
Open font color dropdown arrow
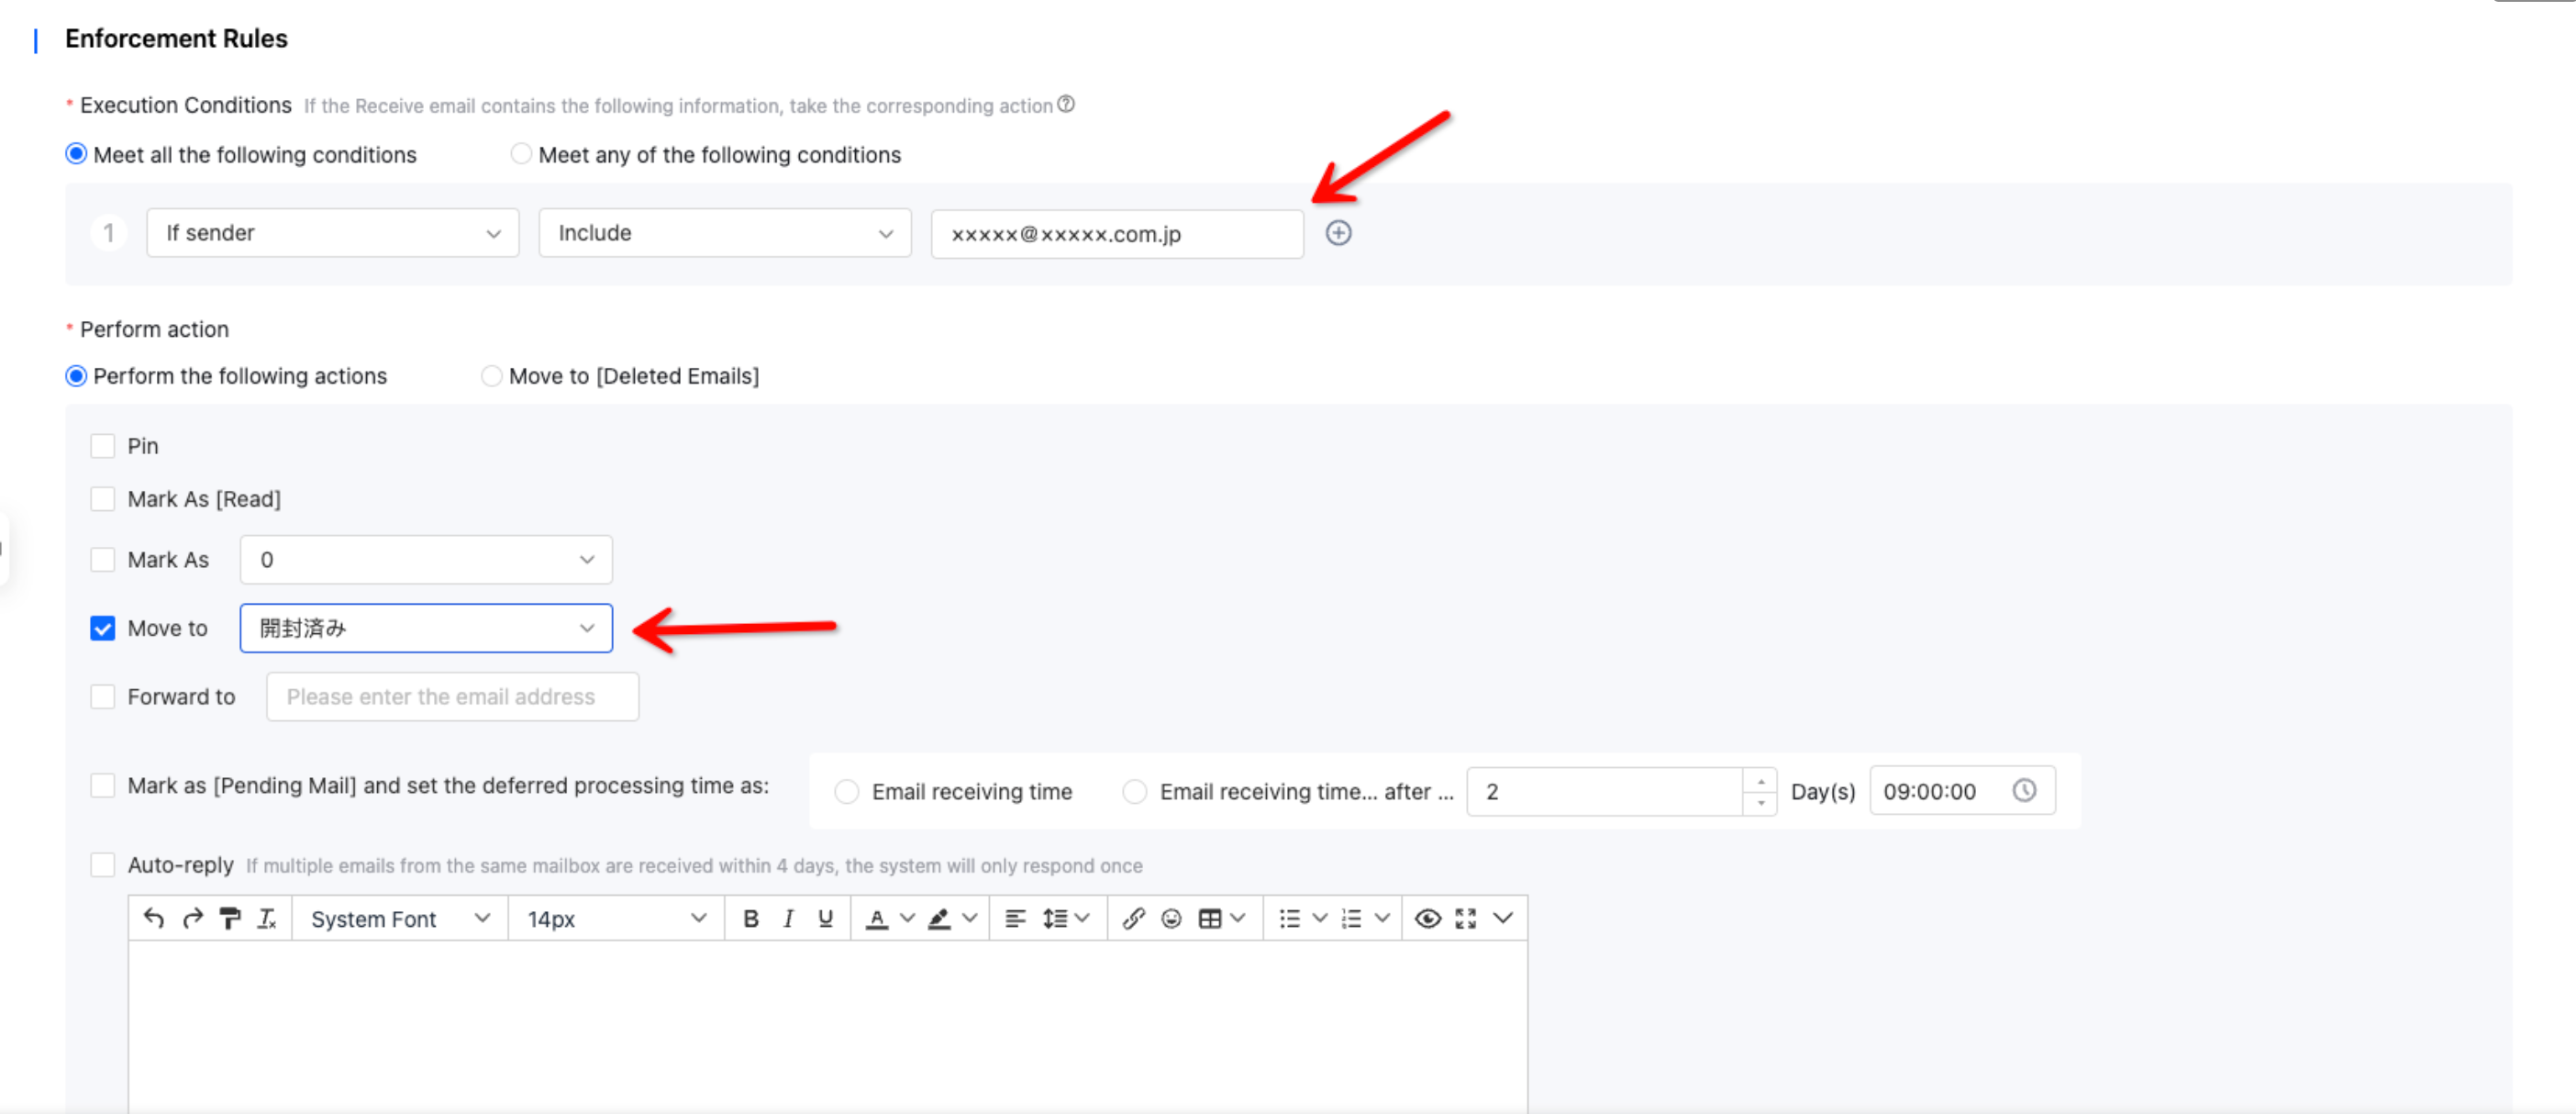[907, 918]
